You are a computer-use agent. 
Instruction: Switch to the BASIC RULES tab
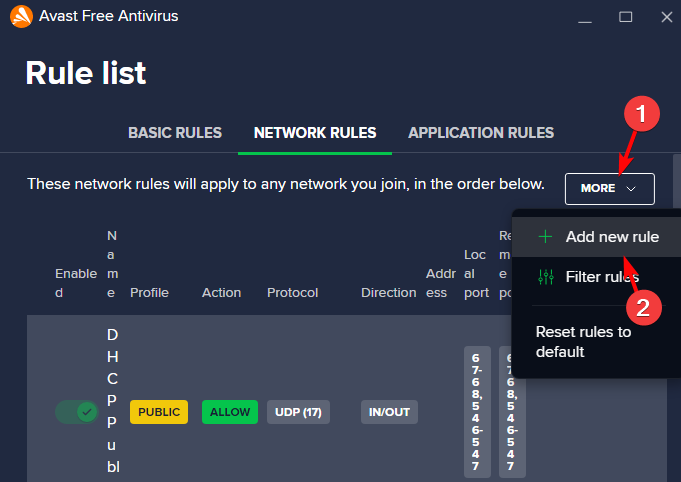point(175,133)
